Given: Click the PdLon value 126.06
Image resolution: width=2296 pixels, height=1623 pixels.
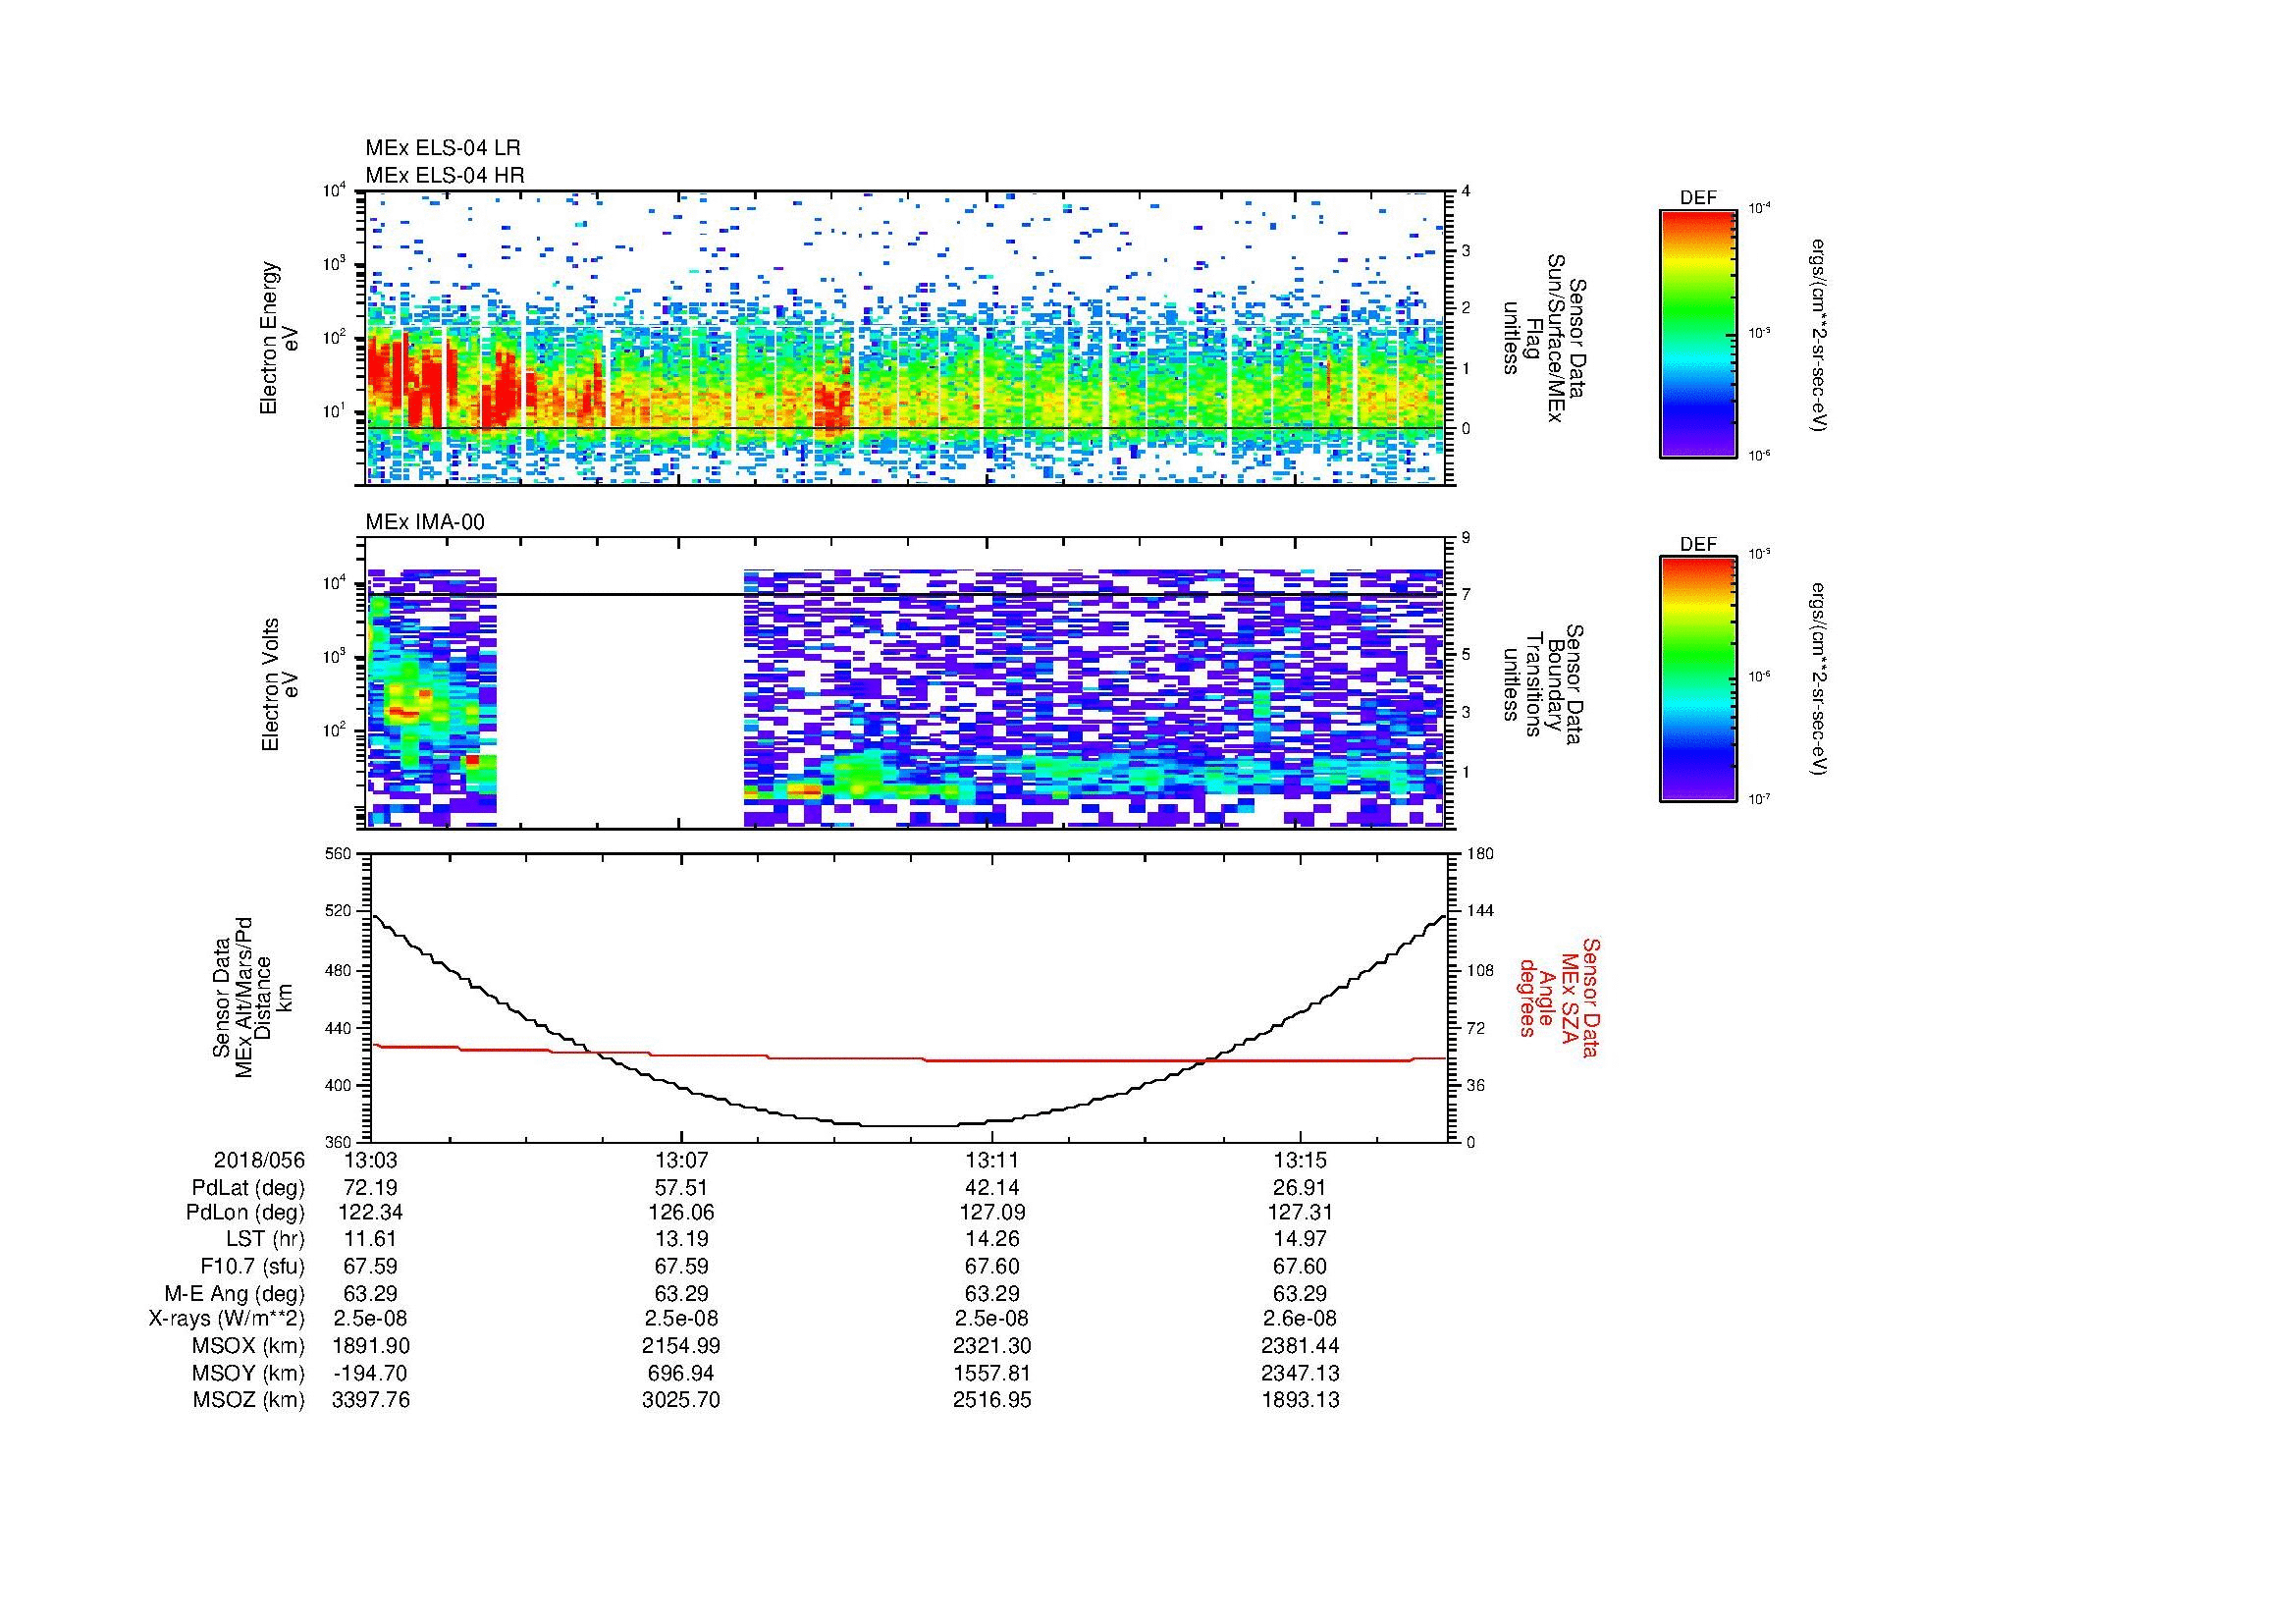Looking at the screenshot, I should (681, 1213).
